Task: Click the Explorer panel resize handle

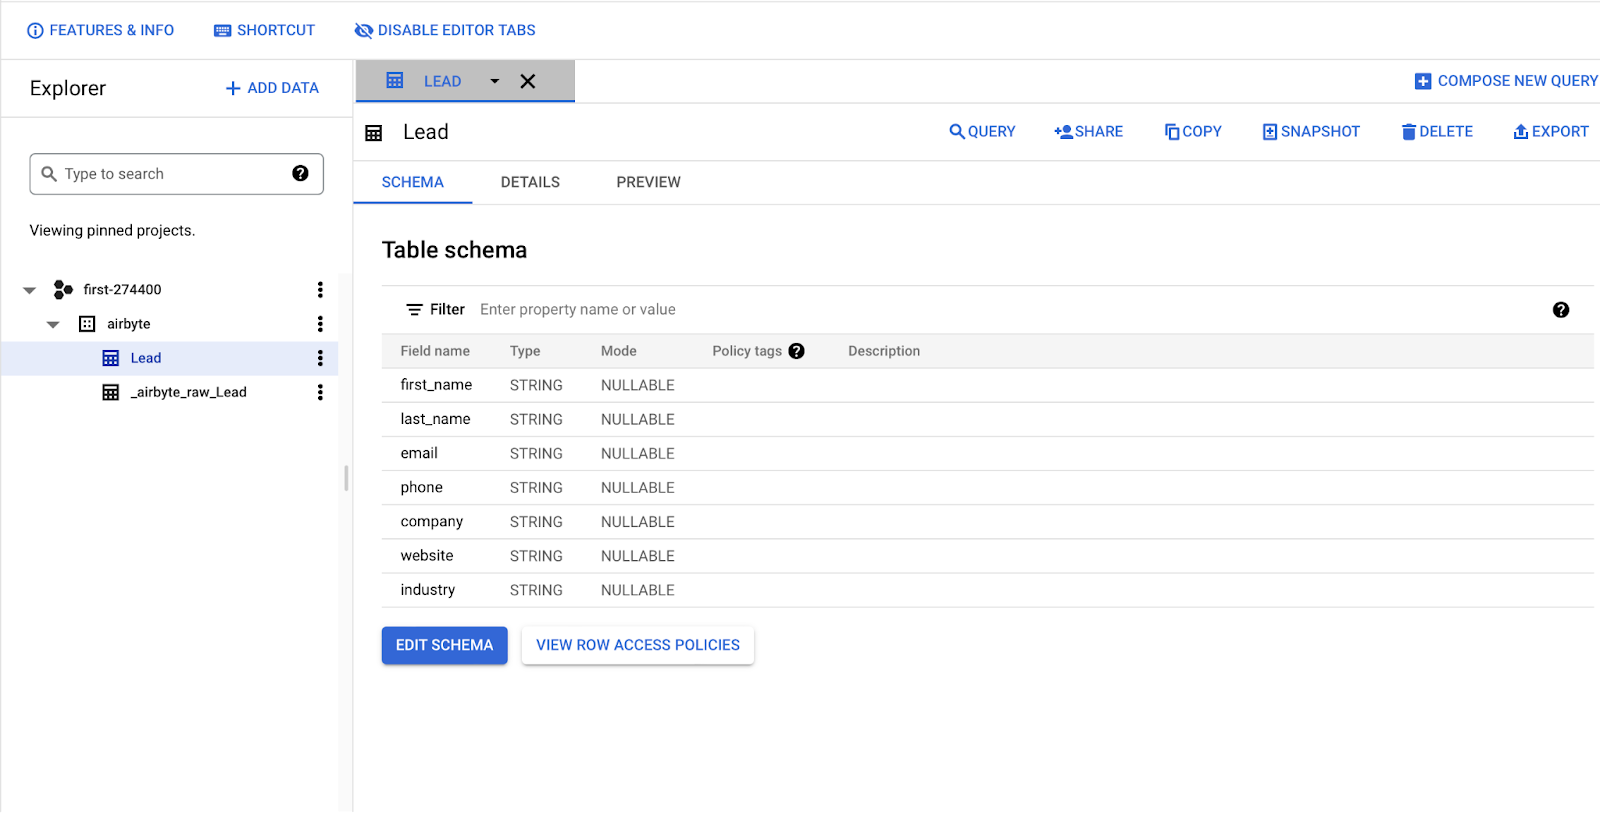Action: point(346,478)
